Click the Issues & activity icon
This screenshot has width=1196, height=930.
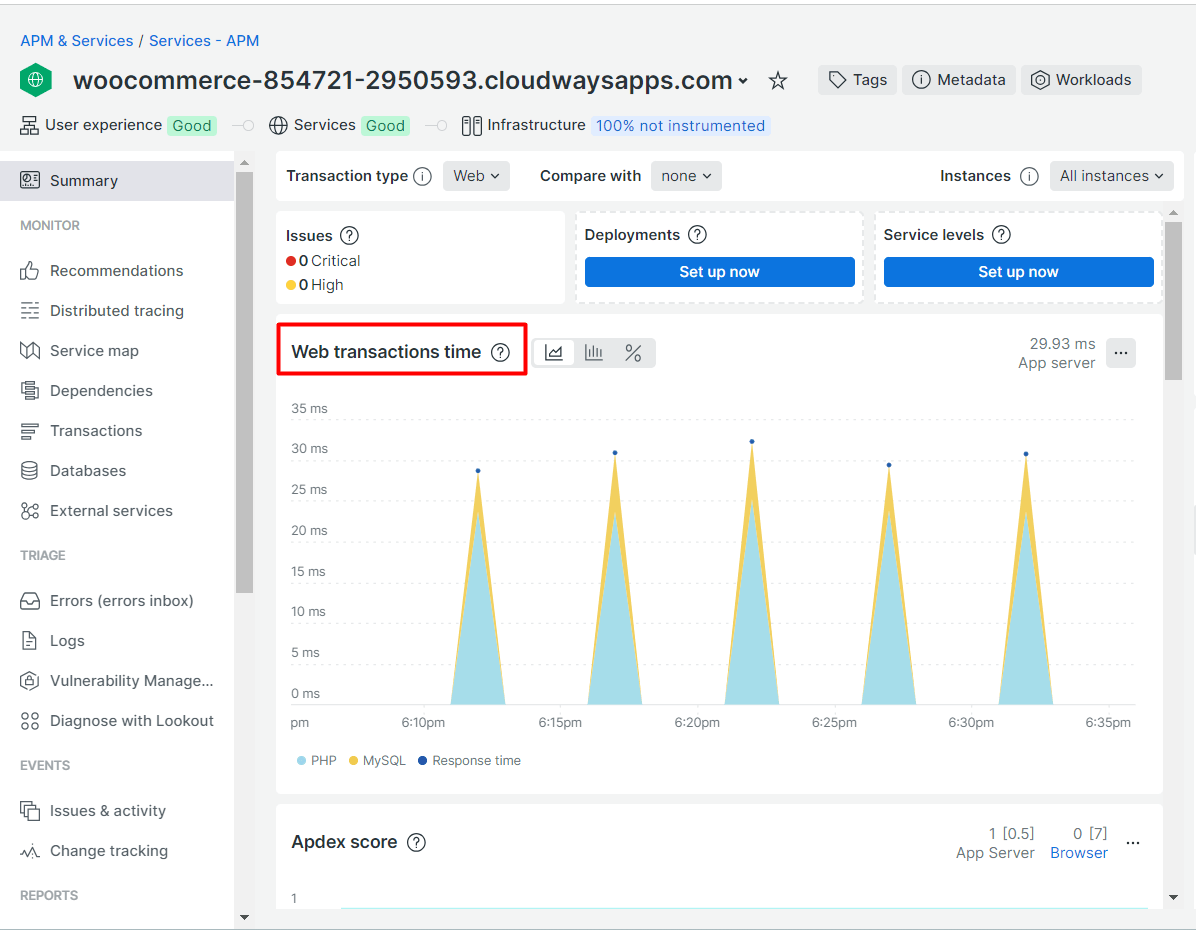[29, 811]
